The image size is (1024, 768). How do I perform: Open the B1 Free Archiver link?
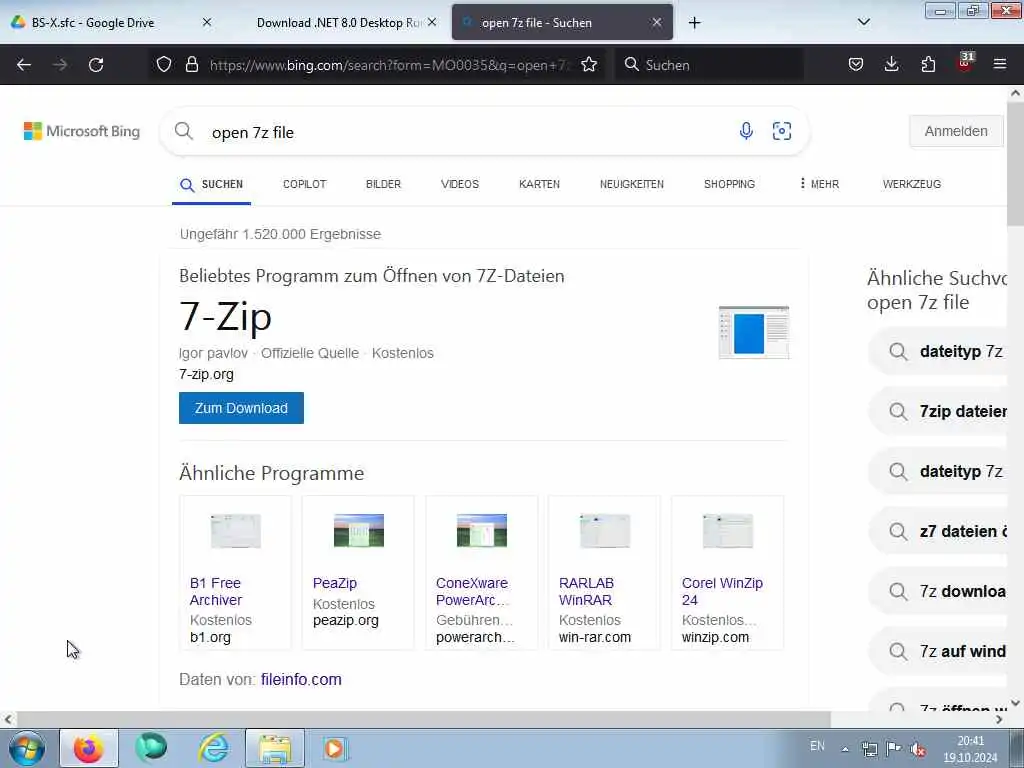point(216,592)
